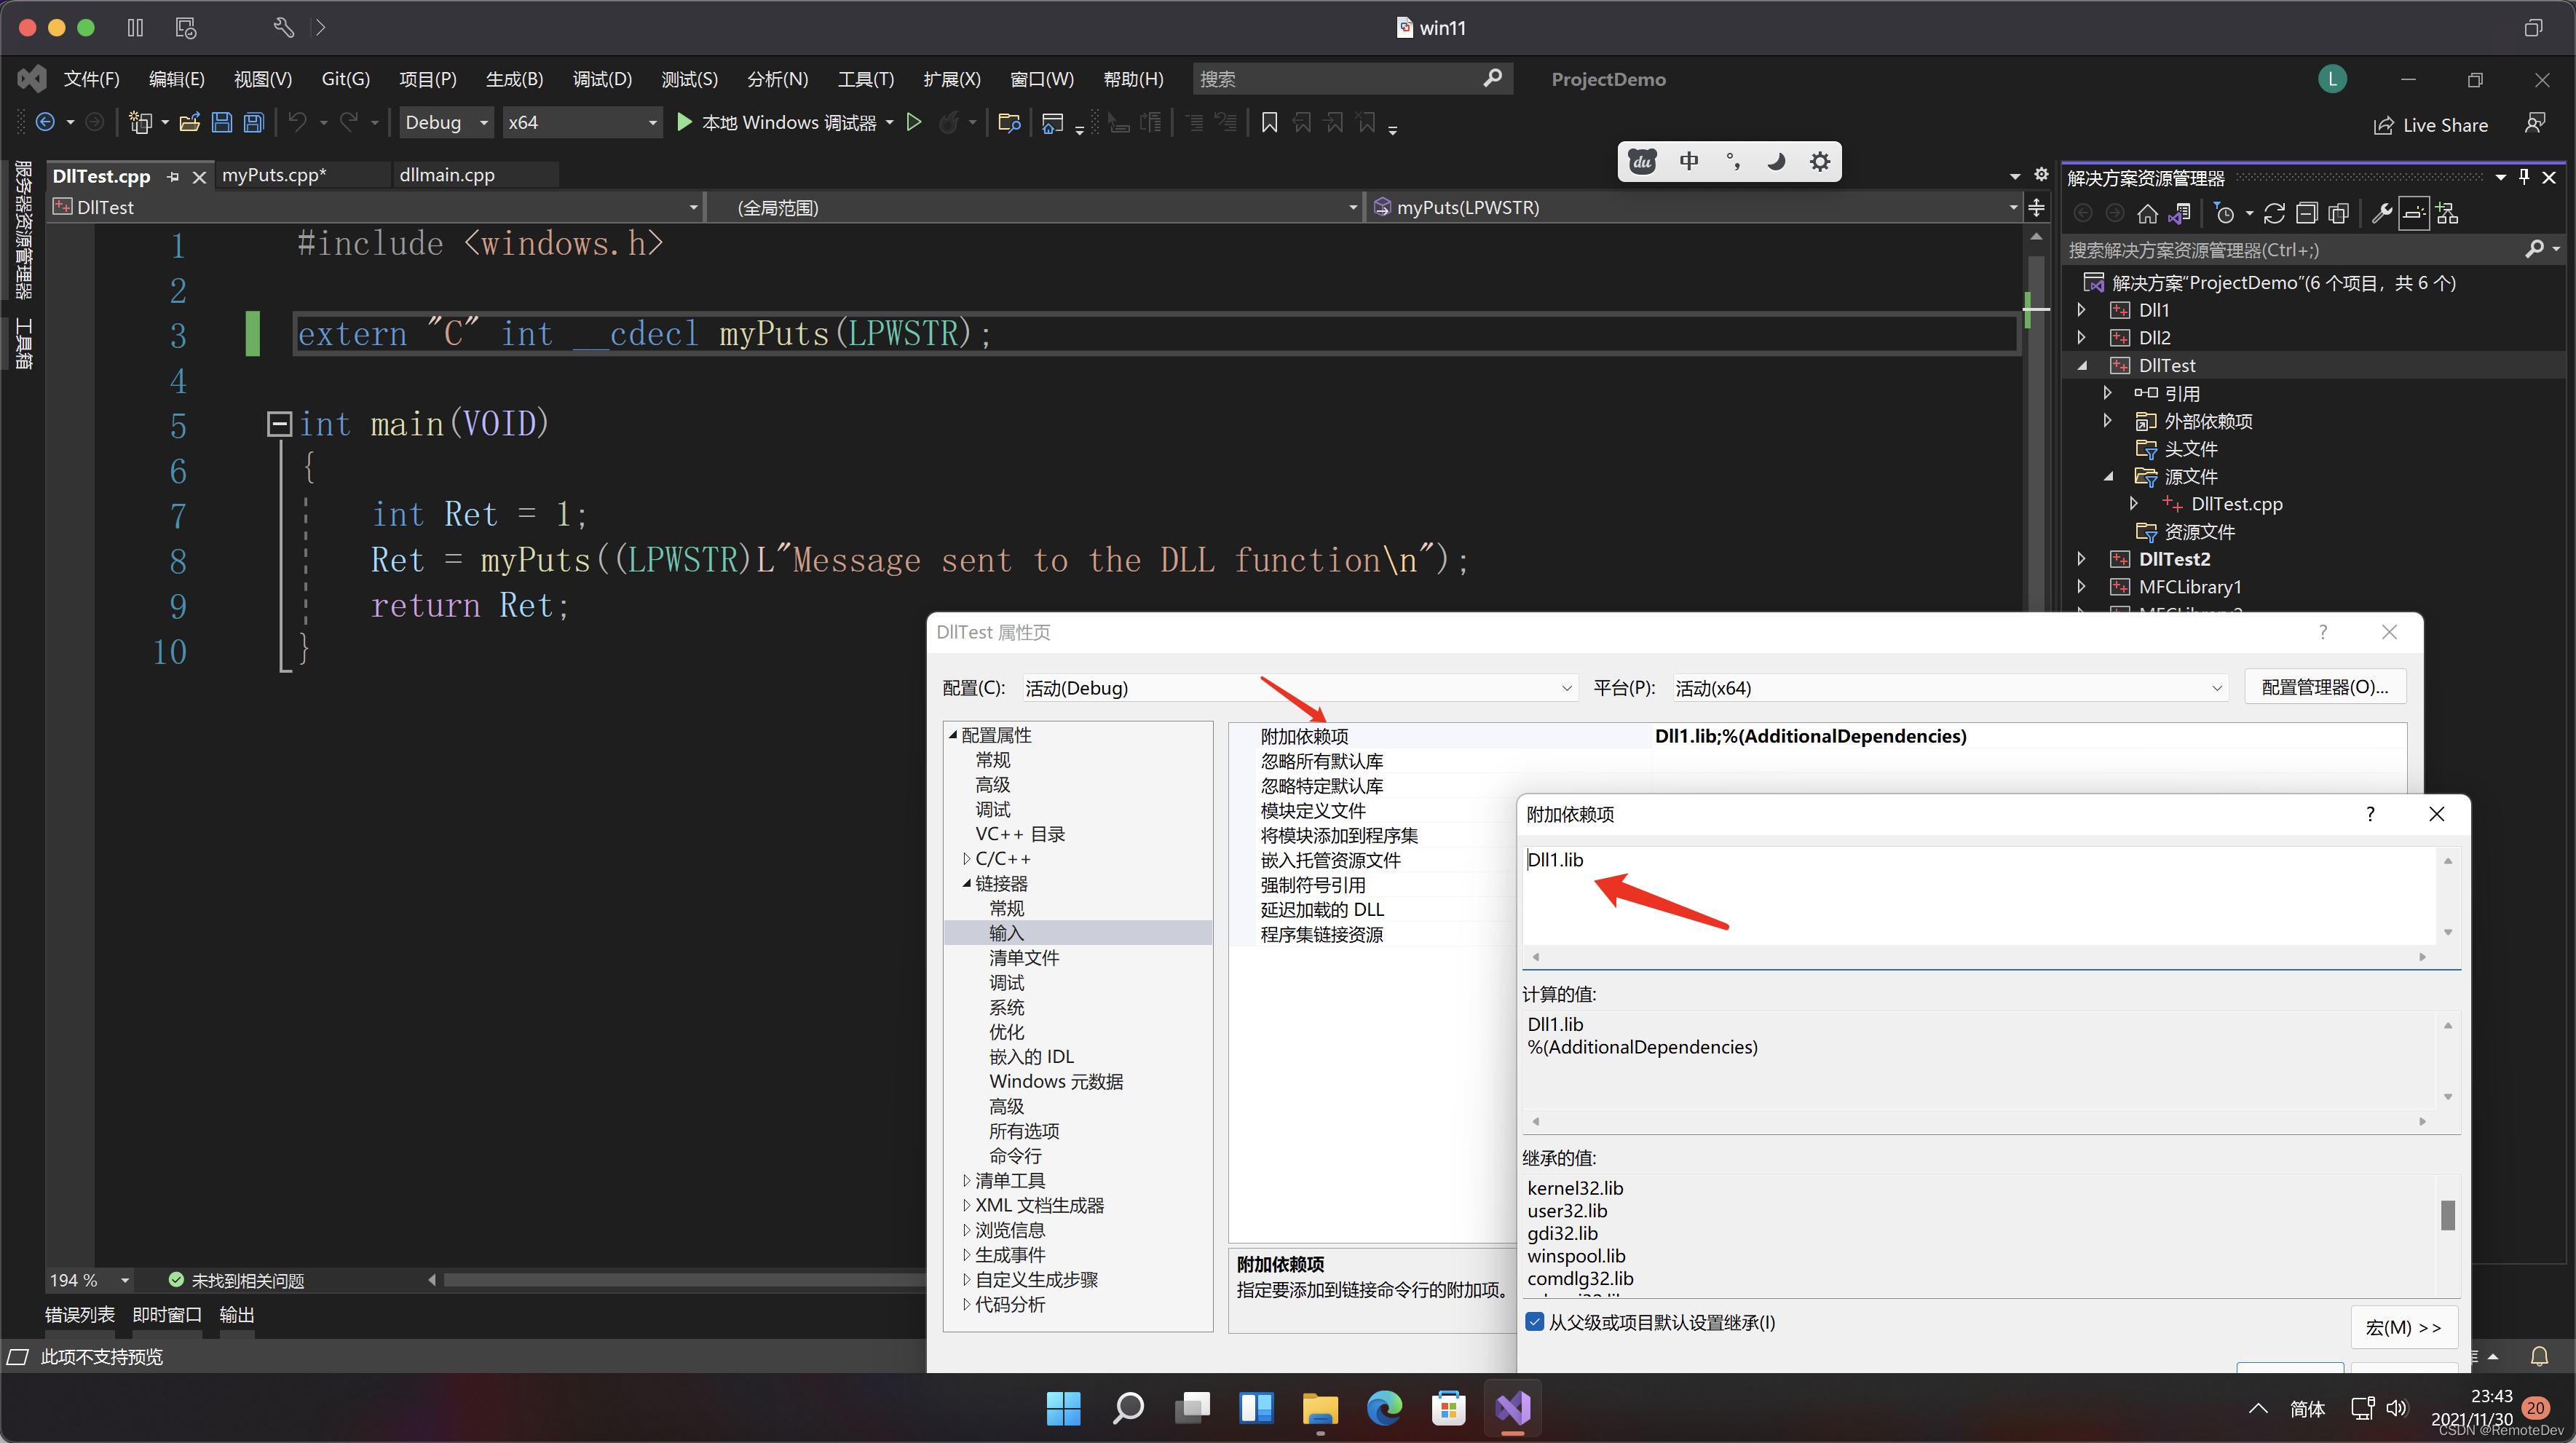Click inherited values scrollbar thumb
This screenshot has height=1443, width=2576.
click(2447, 1215)
